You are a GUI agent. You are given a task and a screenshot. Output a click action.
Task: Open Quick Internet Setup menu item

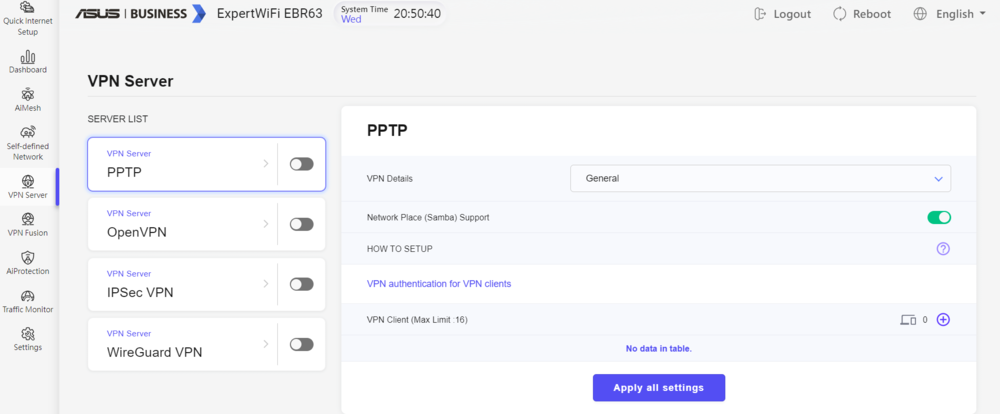pyautogui.click(x=28, y=19)
